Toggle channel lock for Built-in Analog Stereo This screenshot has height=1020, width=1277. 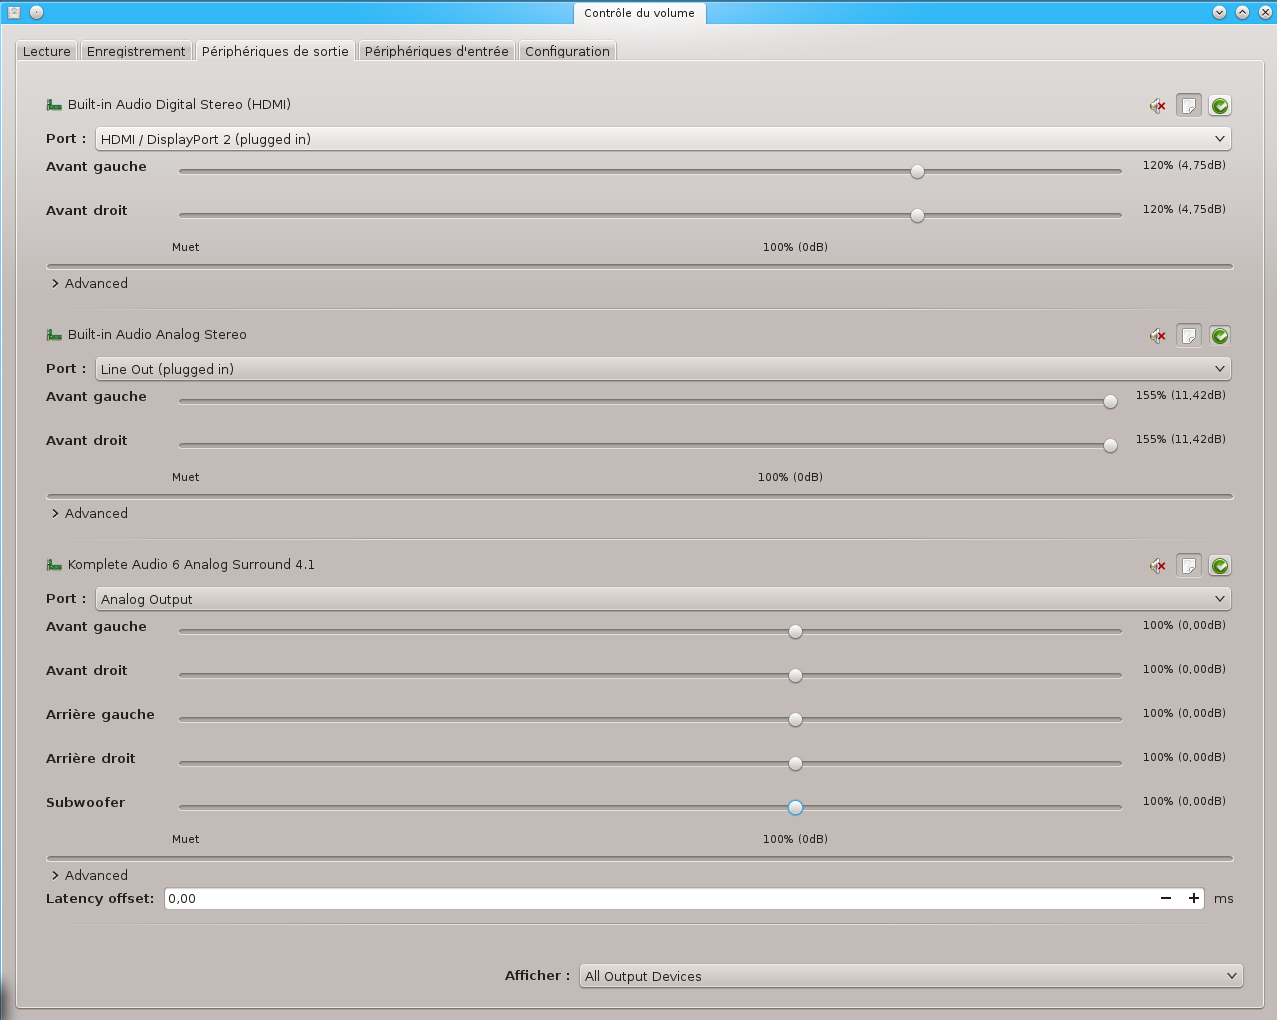(1189, 335)
